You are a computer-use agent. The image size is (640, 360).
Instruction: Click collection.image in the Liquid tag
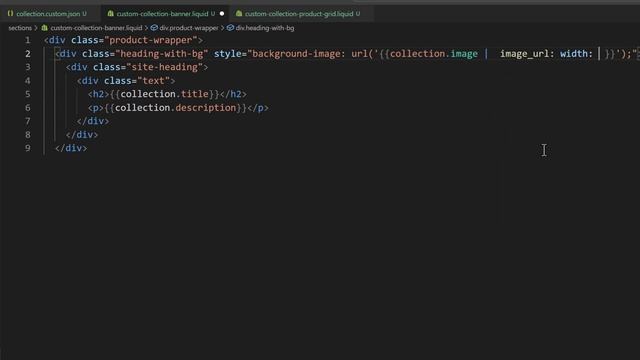coord(433,53)
